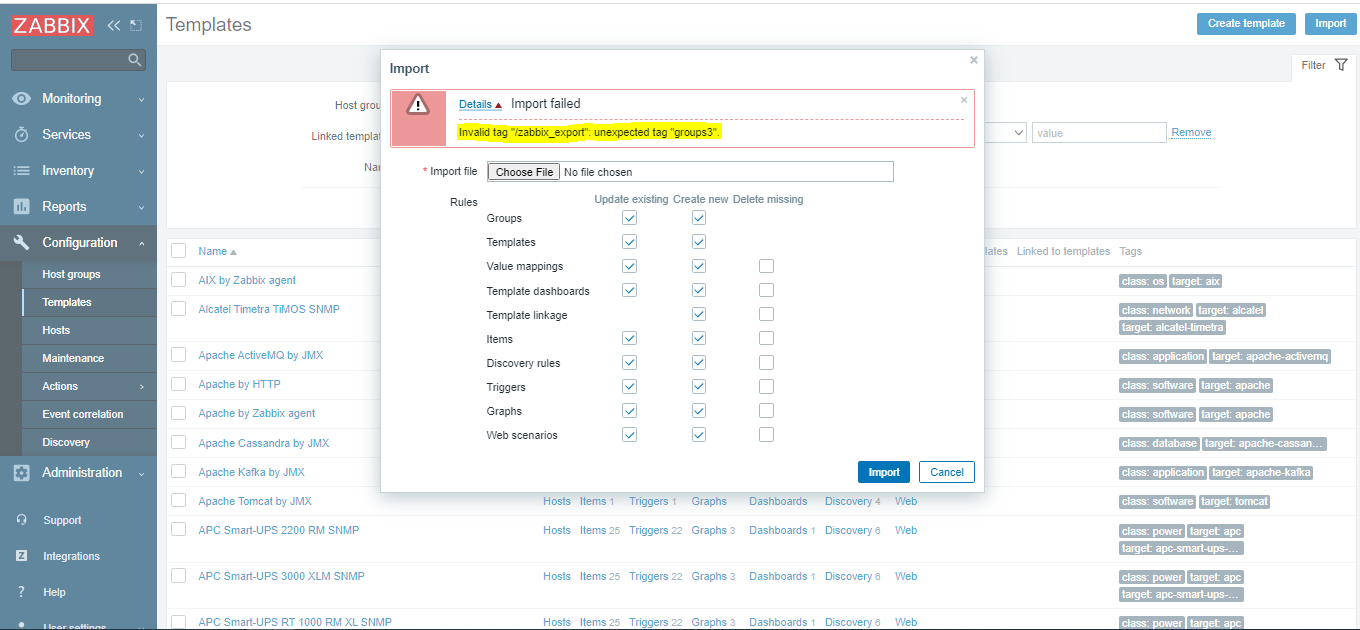Click the tag value input field
Viewport: 1360px width, 630px height.
point(1099,132)
